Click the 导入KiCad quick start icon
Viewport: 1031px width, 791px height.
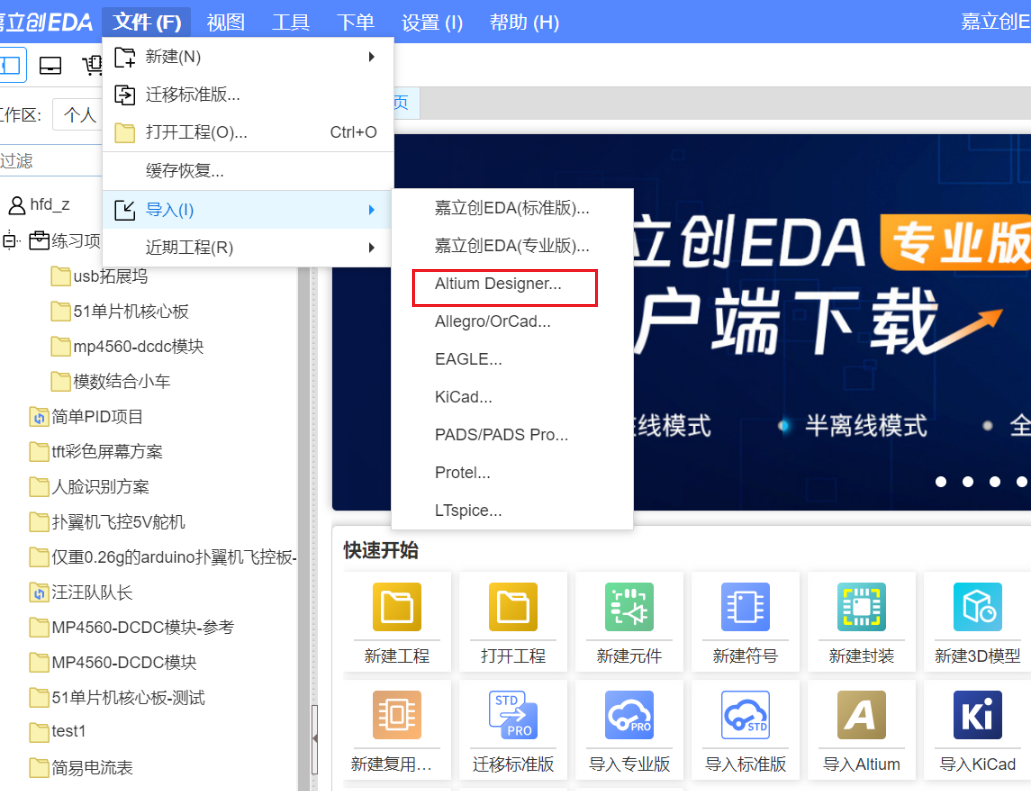978,715
